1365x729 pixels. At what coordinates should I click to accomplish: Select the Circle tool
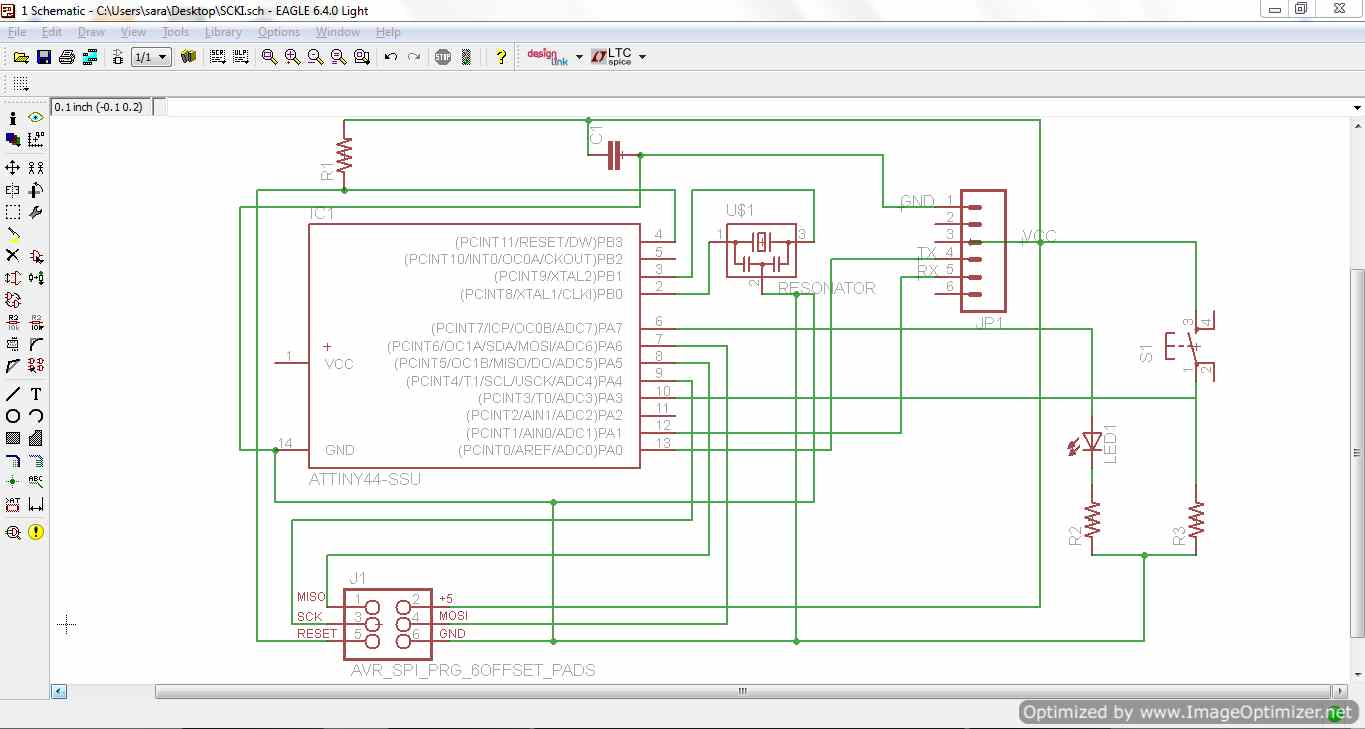point(13,416)
